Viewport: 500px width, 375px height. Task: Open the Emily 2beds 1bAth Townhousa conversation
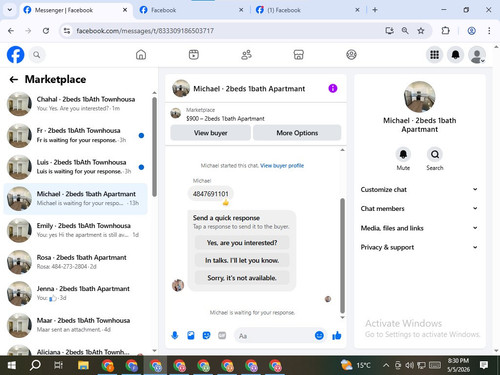[x=76, y=230]
